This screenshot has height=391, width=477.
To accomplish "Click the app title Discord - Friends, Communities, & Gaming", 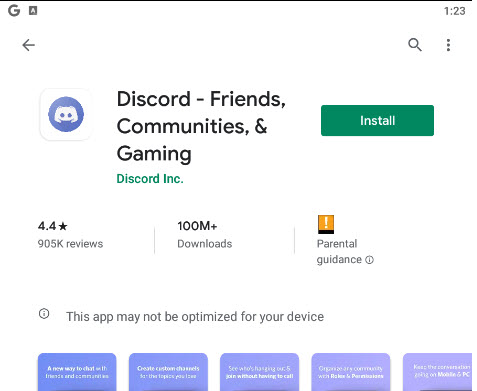I will [x=201, y=126].
